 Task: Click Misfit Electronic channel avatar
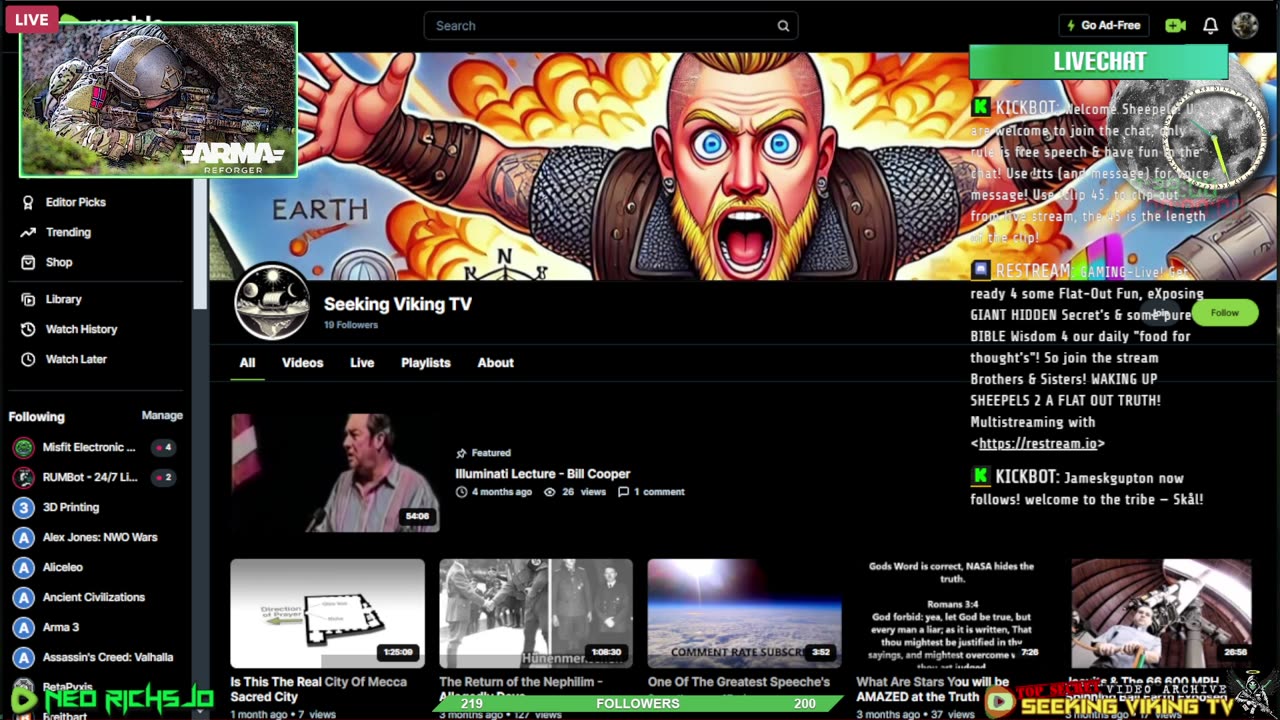[x=23, y=447]
